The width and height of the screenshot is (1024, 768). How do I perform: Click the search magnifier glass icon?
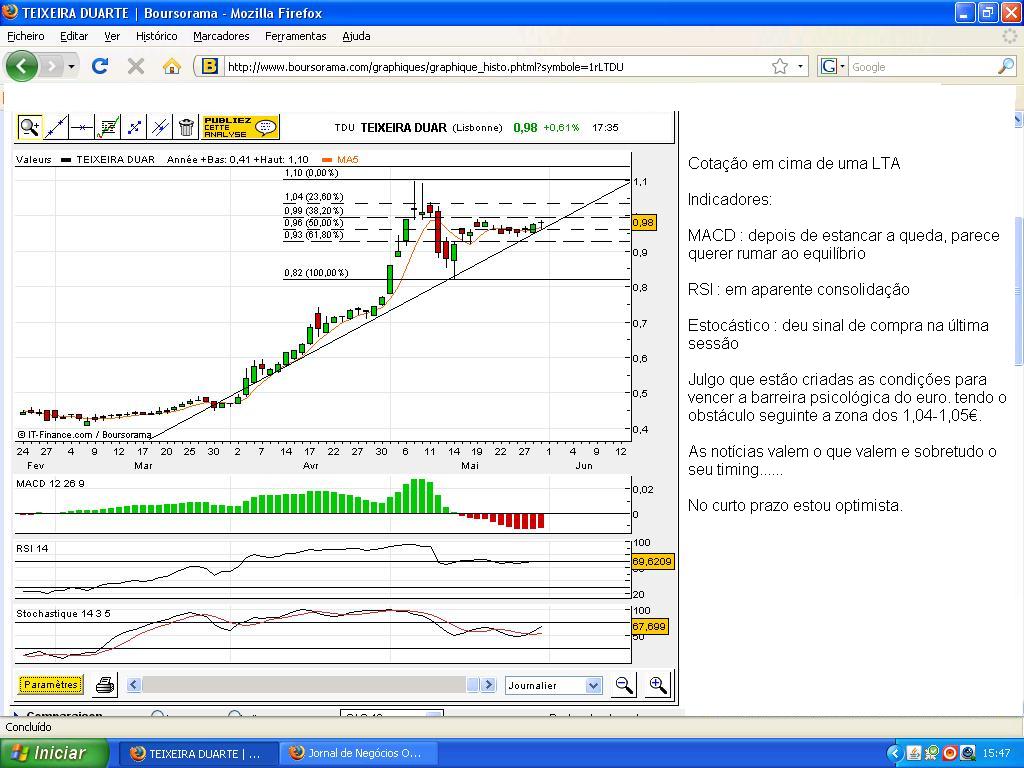click(1006, 67)
